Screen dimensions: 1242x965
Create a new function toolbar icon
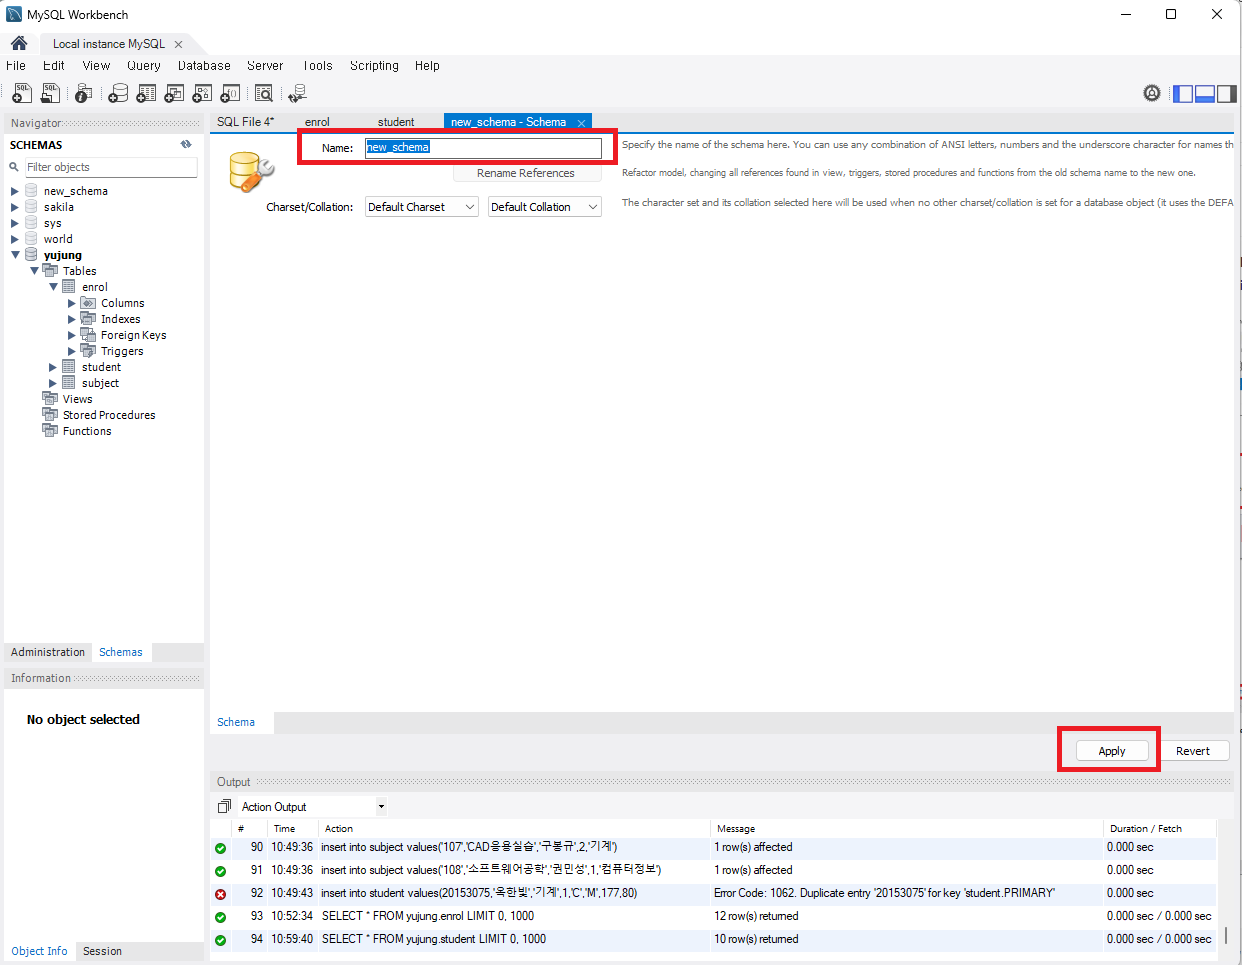(230, 93)
